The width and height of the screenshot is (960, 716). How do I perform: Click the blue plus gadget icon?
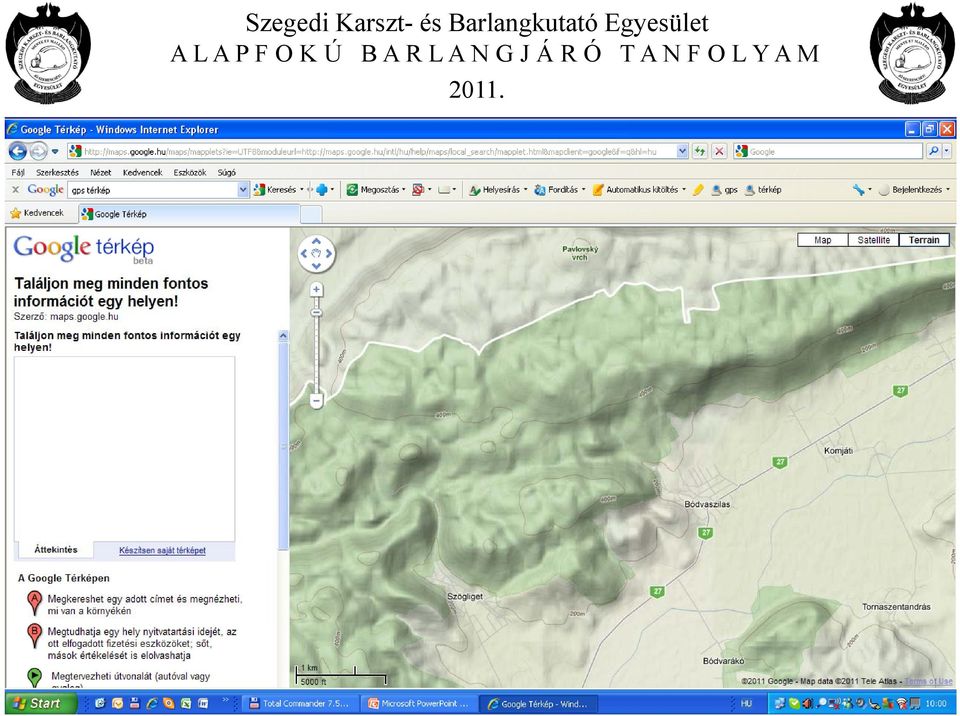pyautogui.click(x=322, y=190)
